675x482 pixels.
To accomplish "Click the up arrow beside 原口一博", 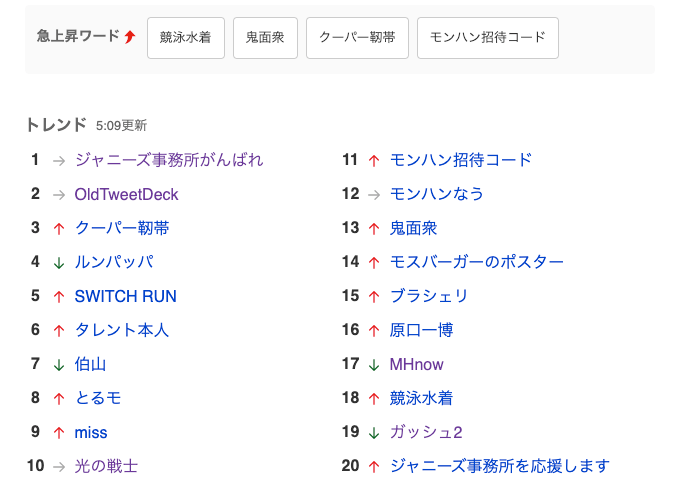I will [374, 331].
